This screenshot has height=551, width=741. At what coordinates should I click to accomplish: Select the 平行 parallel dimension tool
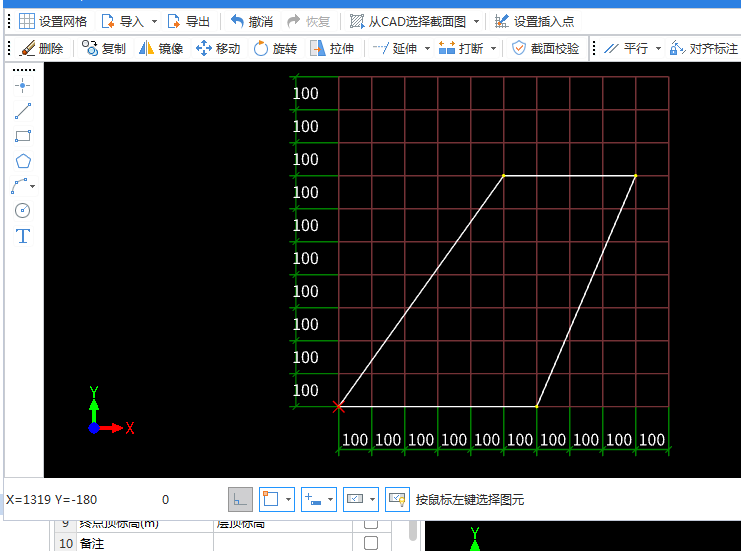click(626, 48)
